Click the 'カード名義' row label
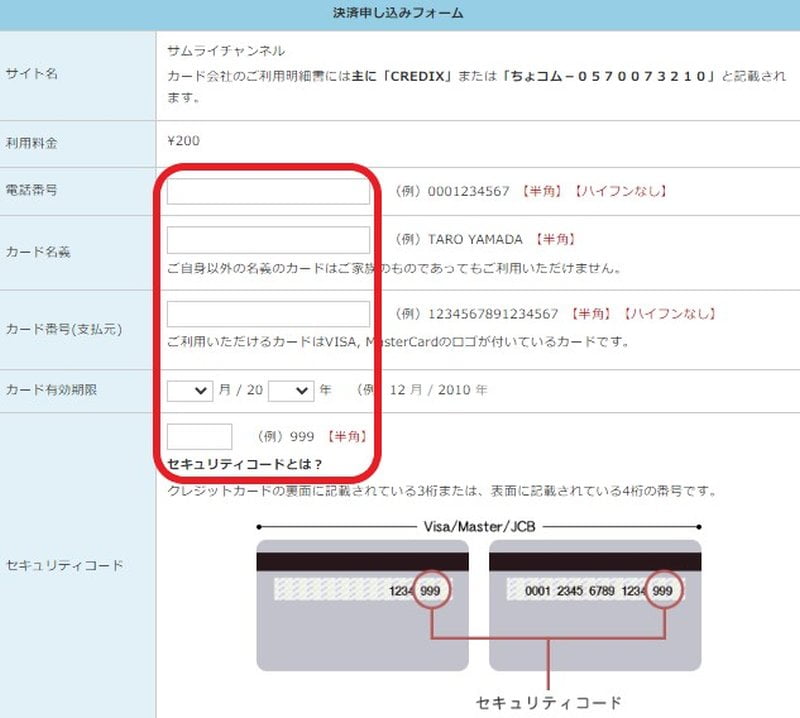Image resolution: width=800 pixels, height=718 pixels. [x=38, y=252]
